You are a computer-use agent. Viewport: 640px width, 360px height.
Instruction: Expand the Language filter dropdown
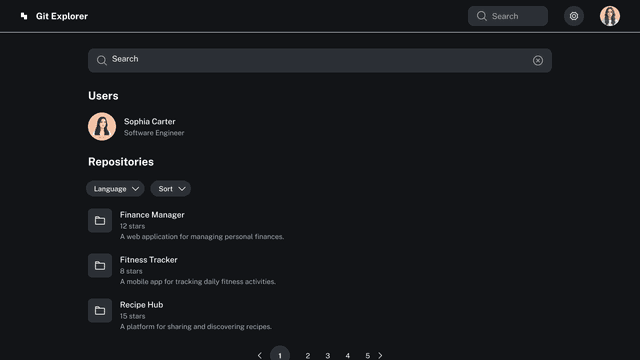[x=115, y=189]
